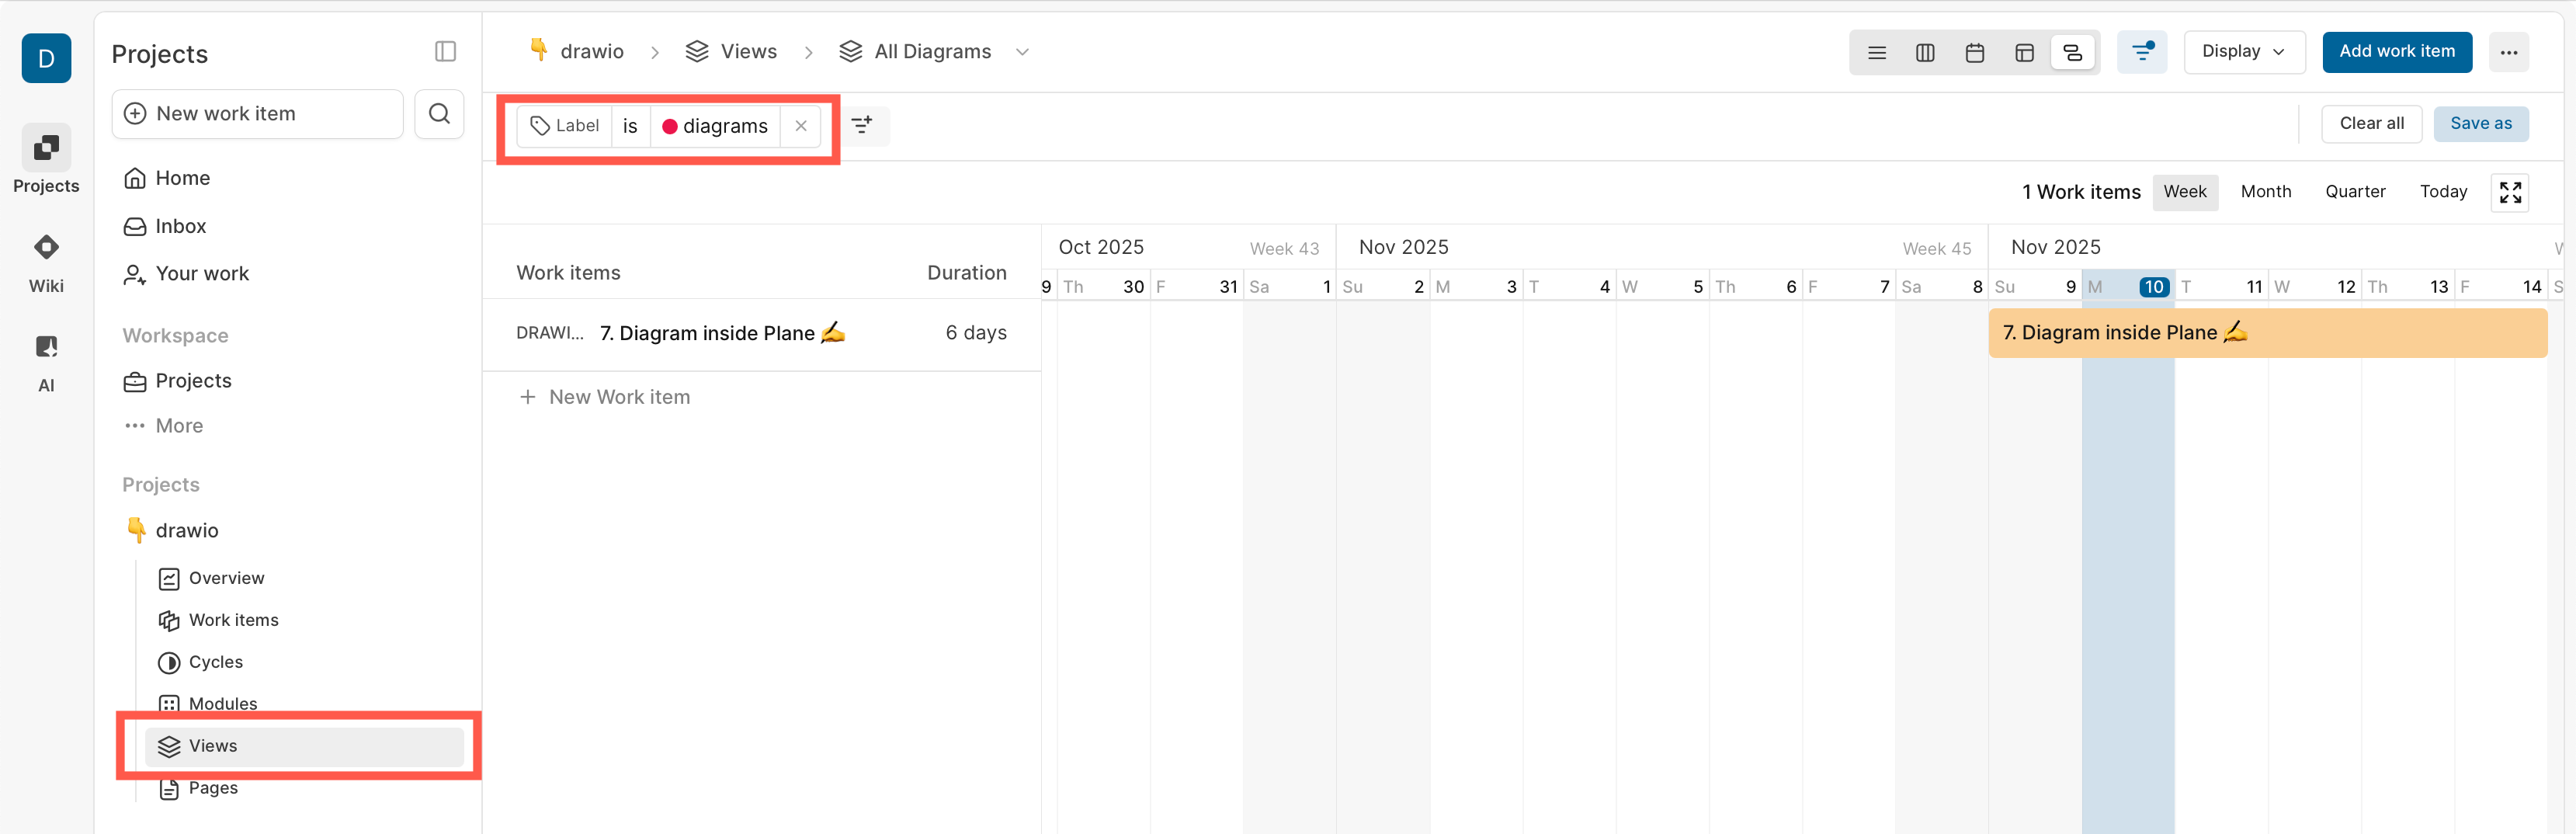
Task: Open the more options ellipsis menu
Action: coord(2509,51)
